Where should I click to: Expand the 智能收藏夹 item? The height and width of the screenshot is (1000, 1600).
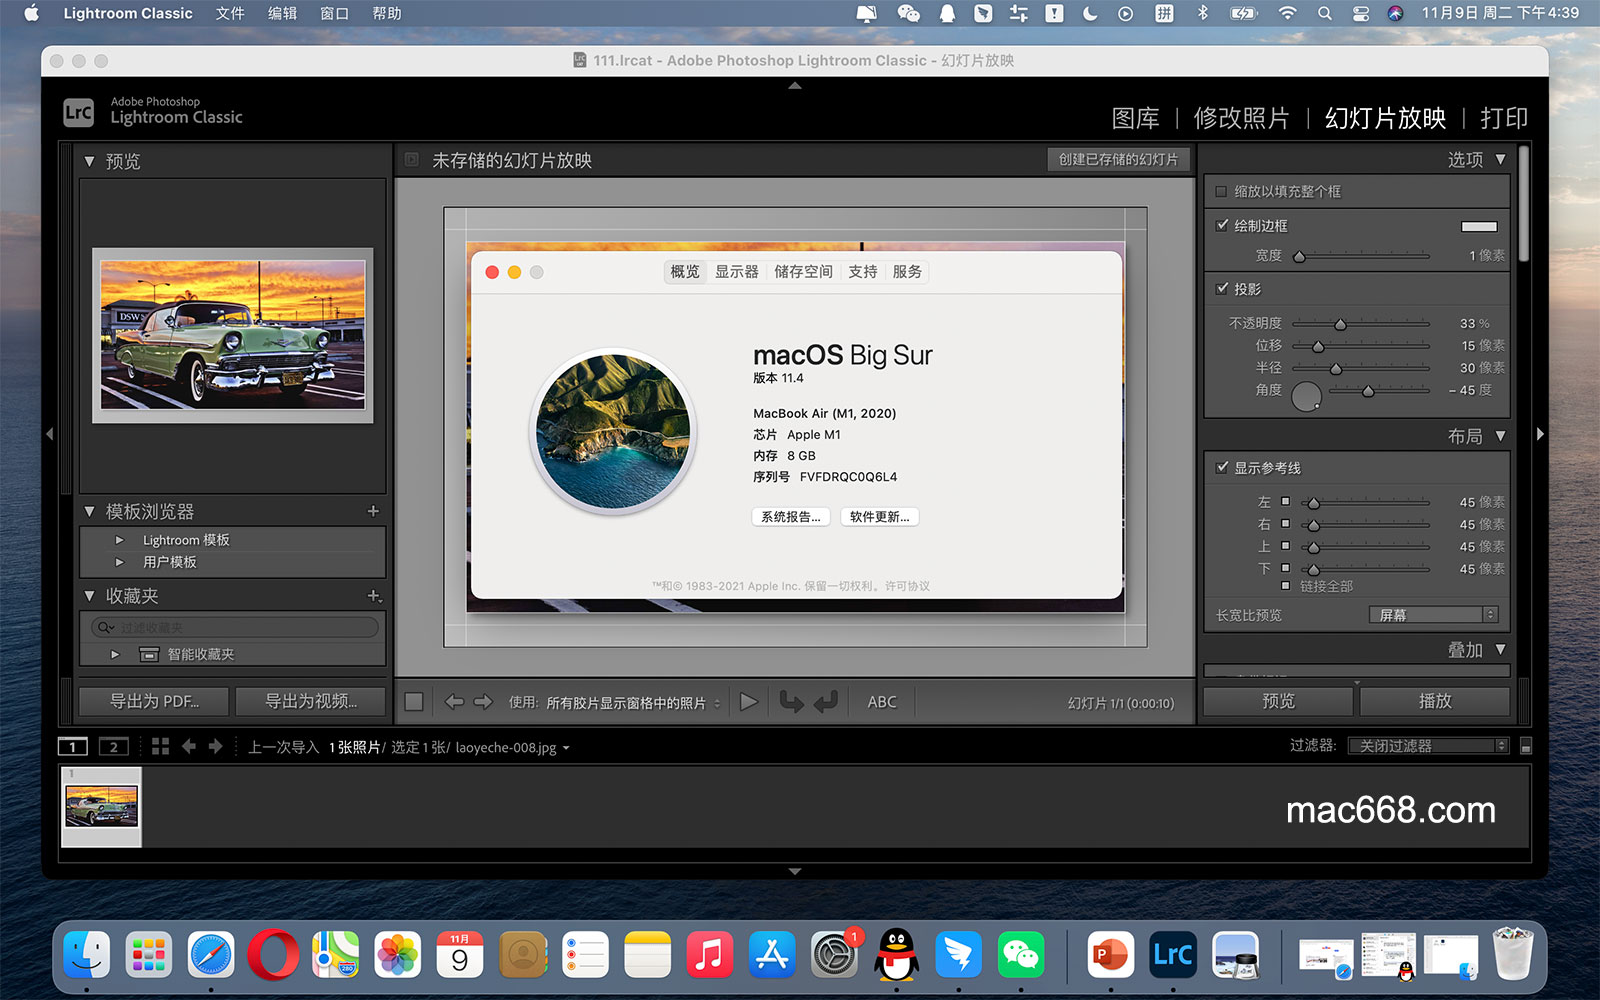click(x=115, y=654)
